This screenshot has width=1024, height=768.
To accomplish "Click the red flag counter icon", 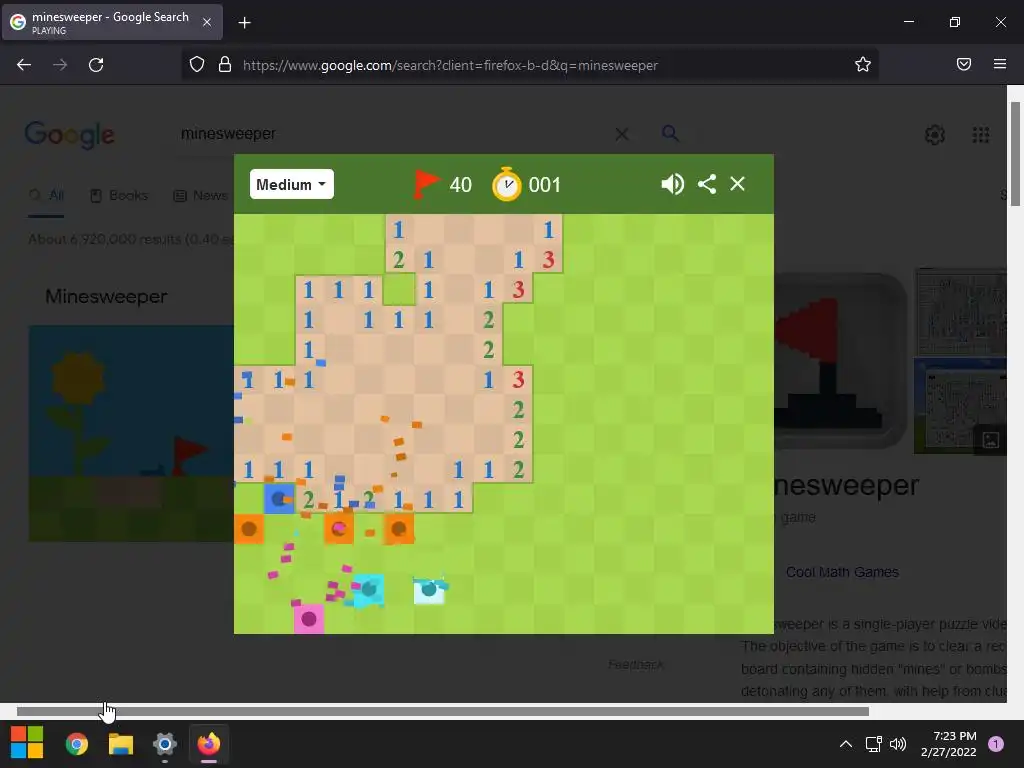I will click(x=426, y=184).
